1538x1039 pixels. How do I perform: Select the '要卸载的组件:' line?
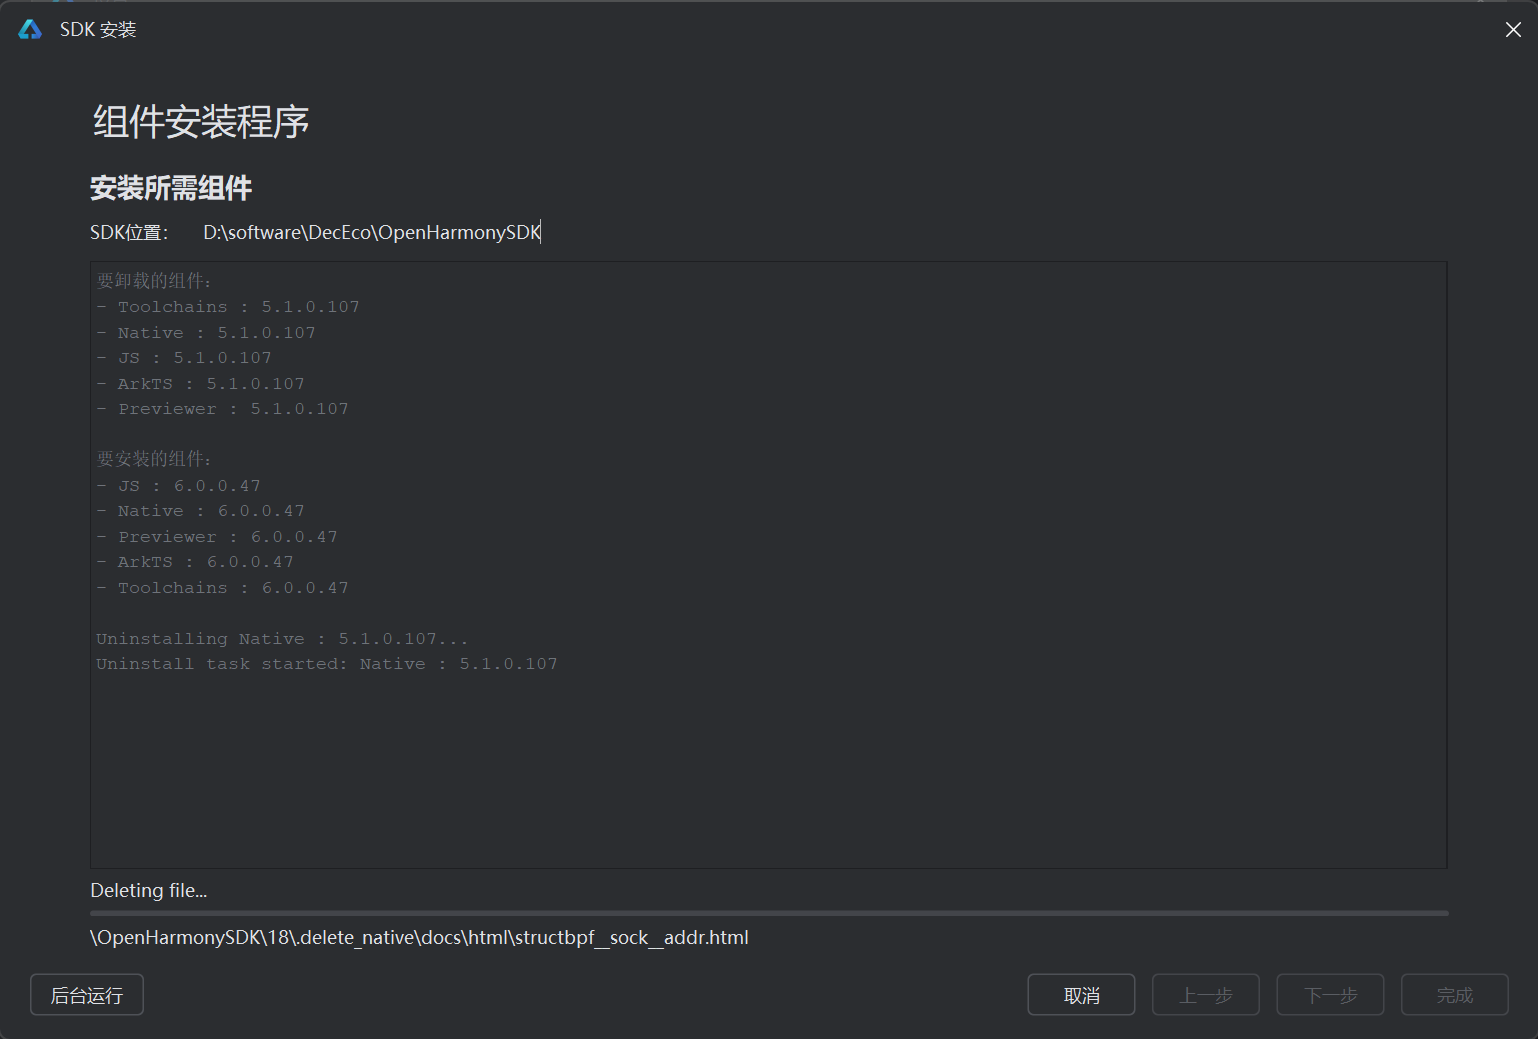point(154,281)
